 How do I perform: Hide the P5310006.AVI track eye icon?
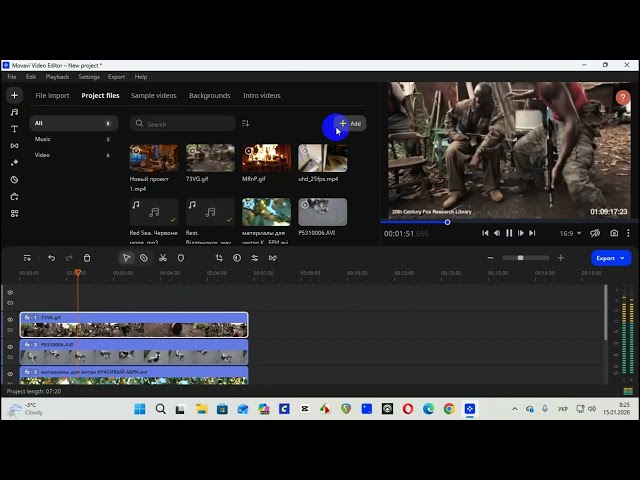point(10,347)
